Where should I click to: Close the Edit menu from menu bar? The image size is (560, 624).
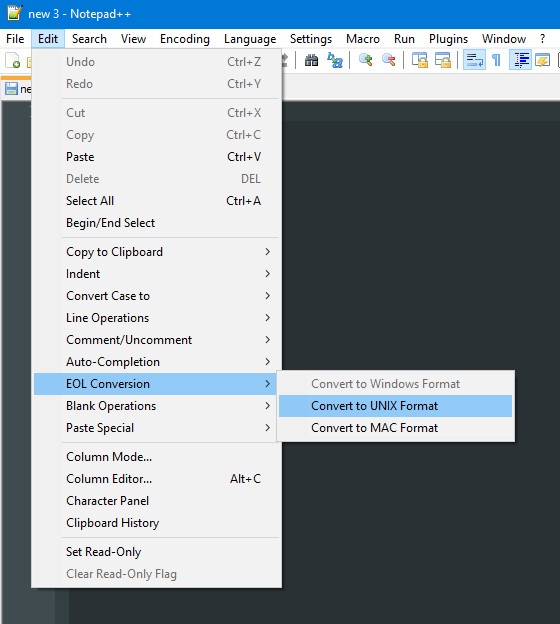tap(48, 39)
